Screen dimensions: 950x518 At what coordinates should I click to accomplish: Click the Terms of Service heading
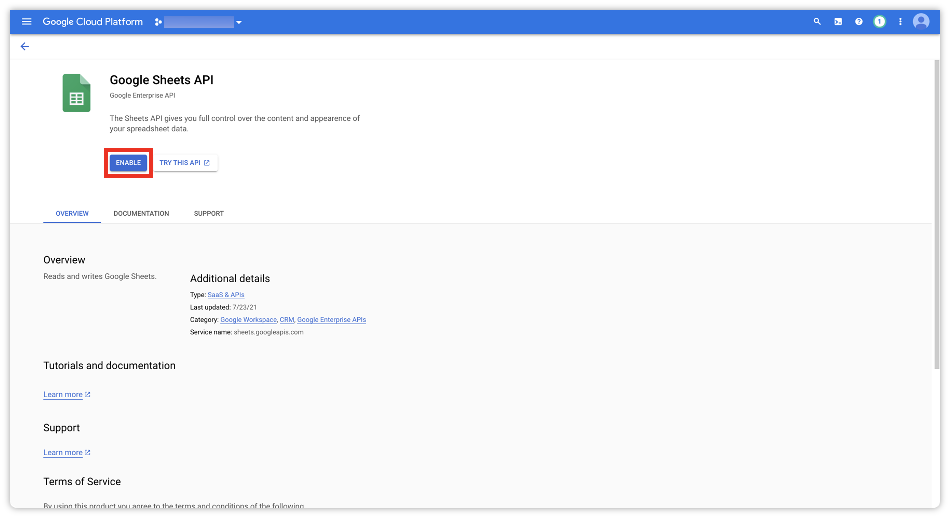[x=82, y=482]
